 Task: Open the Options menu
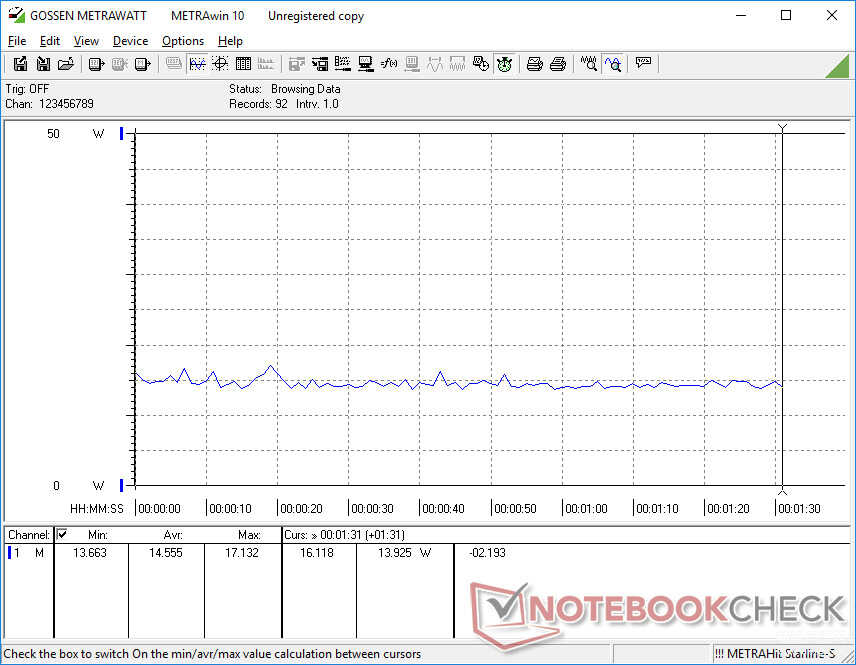click(183, 41)
